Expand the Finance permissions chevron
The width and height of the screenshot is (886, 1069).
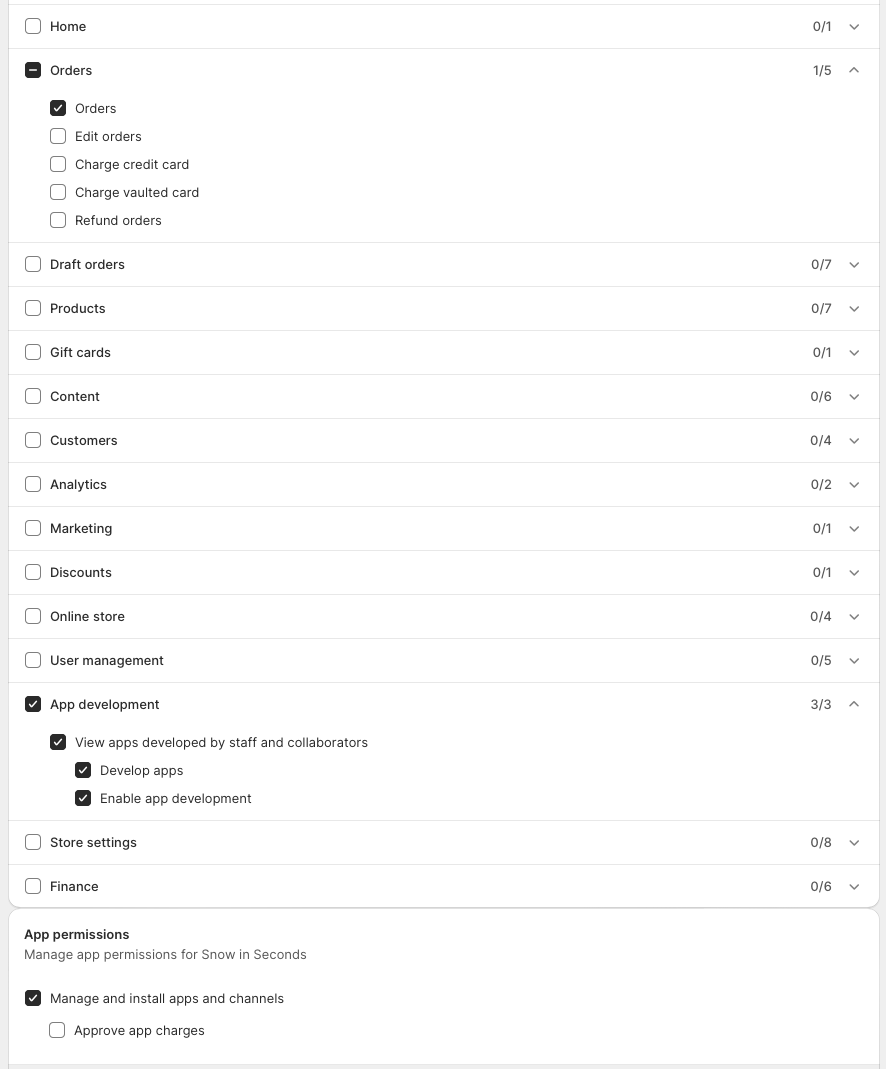pyautogui.click(x=854, y=887)
